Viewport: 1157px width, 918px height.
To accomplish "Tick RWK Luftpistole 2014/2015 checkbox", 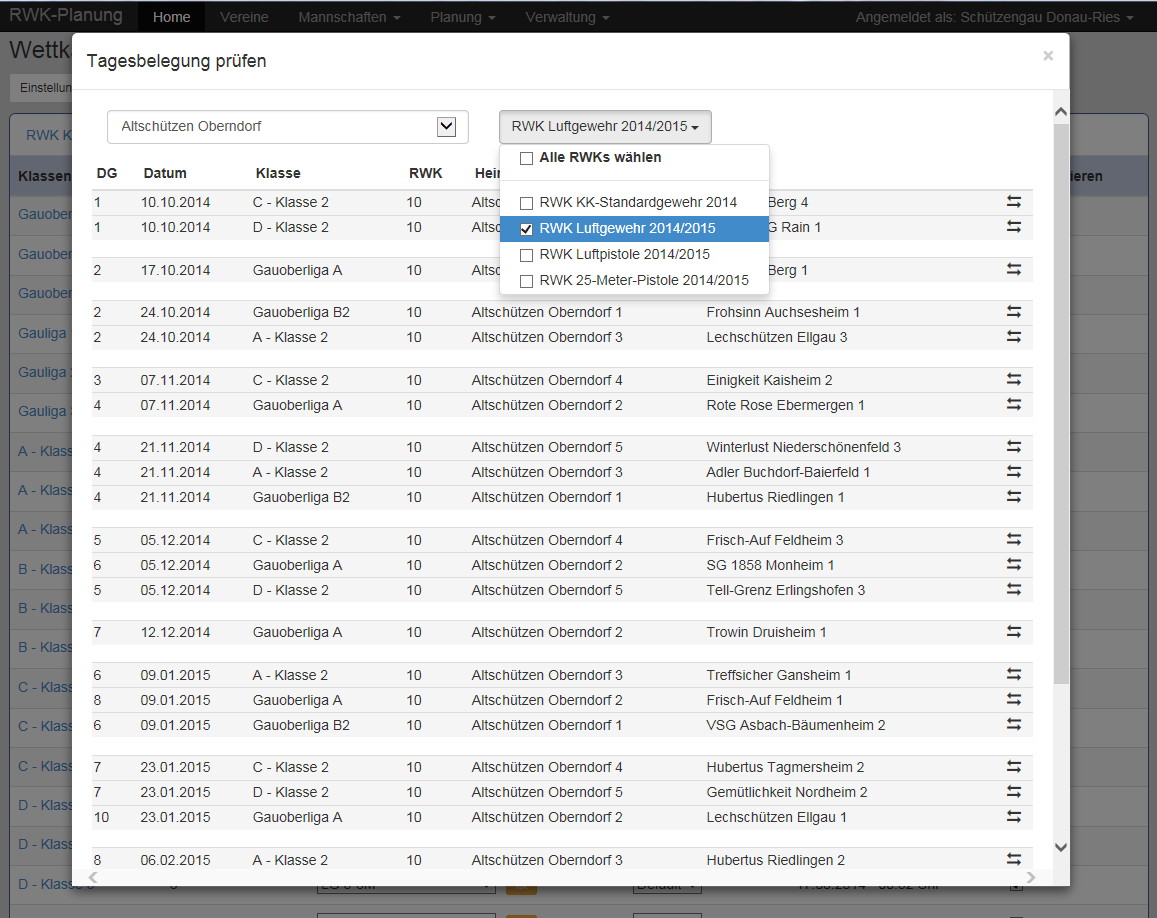I will click(526, 255).
